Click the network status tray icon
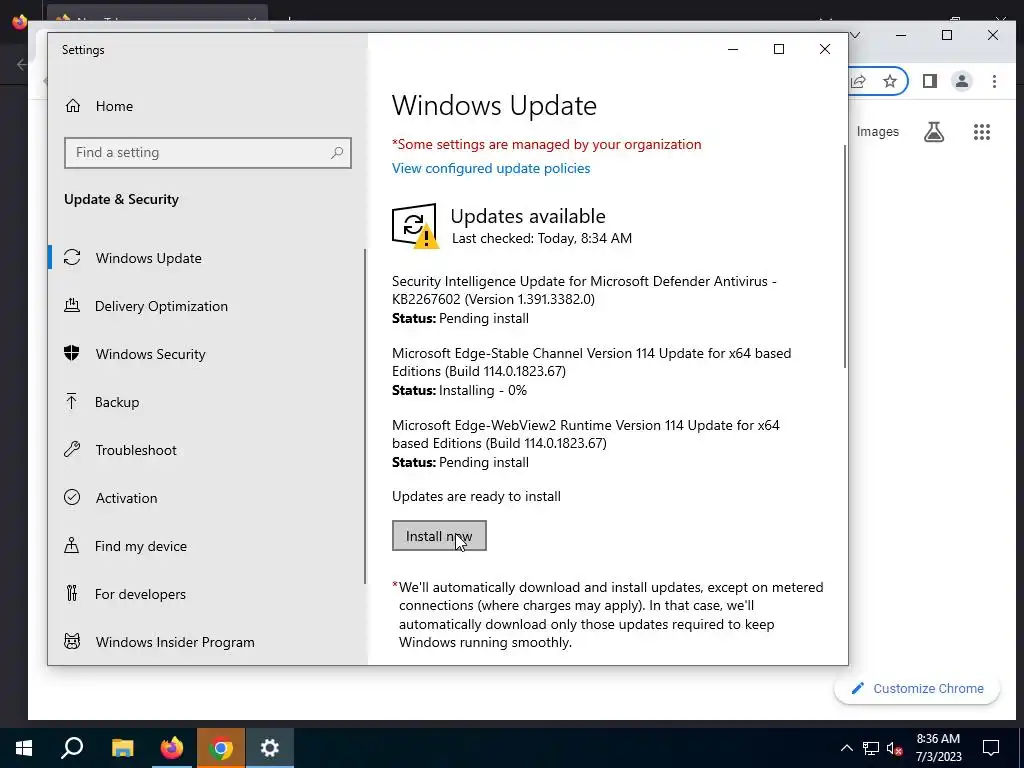This screenshot has height=768, width=1024. [x=871, y=748]
